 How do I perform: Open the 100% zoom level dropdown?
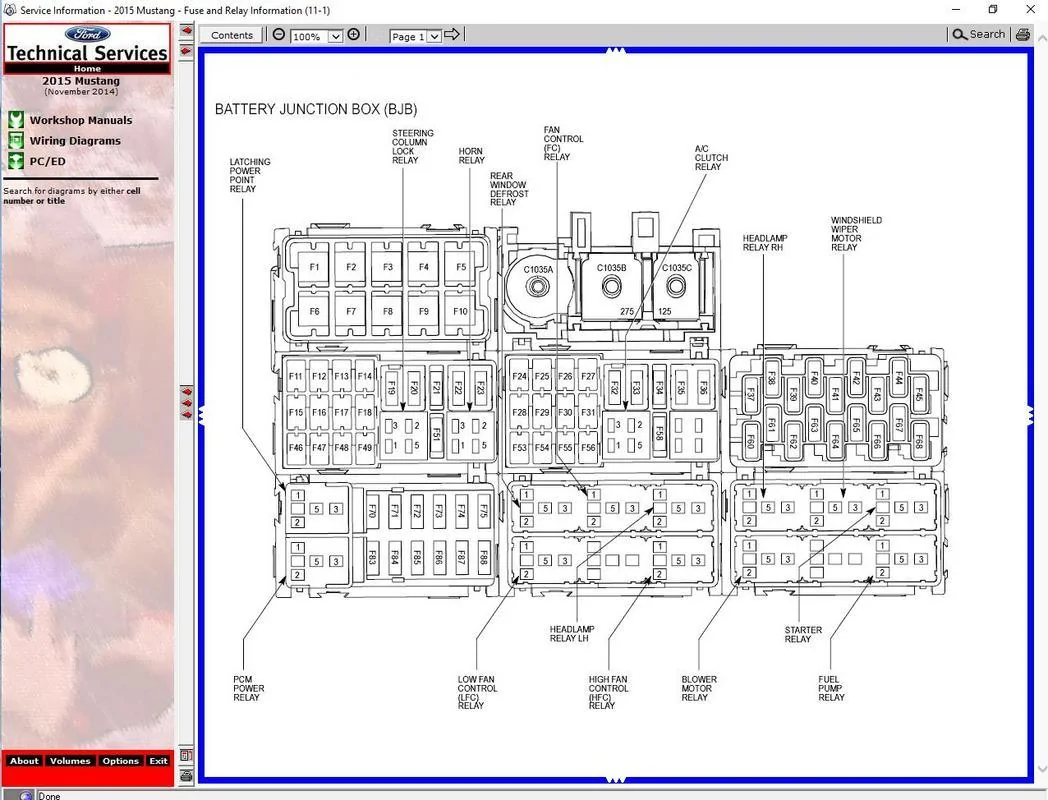tap(336, 37)
